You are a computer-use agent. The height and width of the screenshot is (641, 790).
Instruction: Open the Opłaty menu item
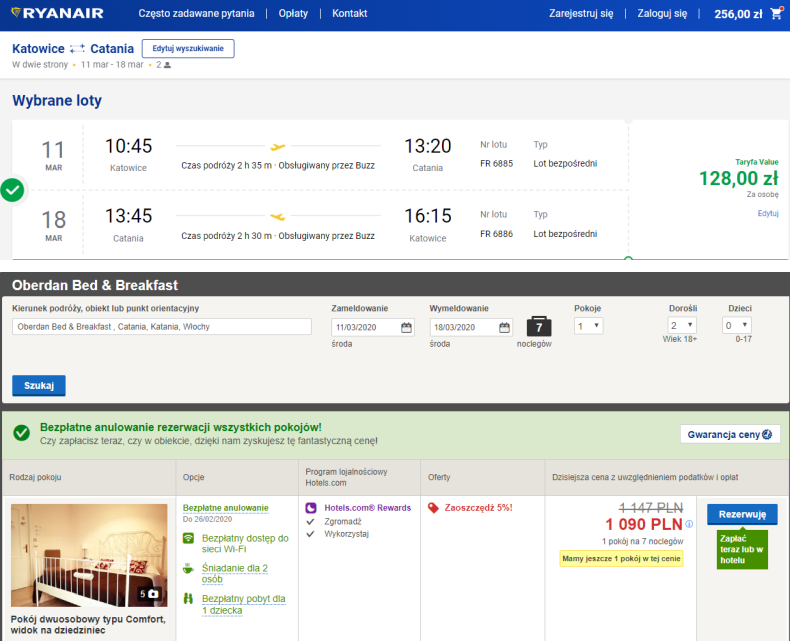click(293, 14)
